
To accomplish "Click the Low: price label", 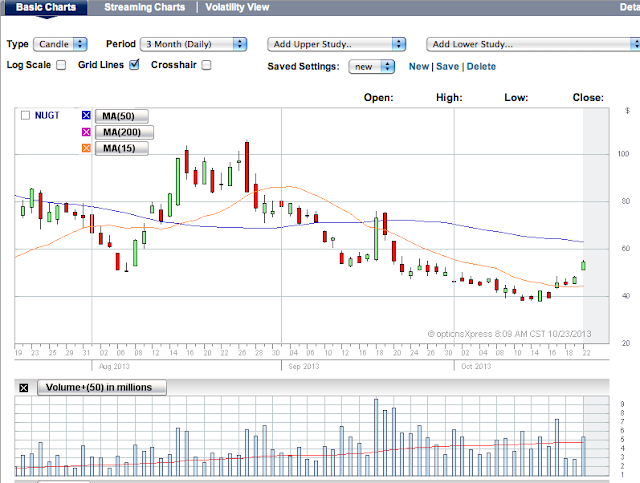I will tap(516, 98).
